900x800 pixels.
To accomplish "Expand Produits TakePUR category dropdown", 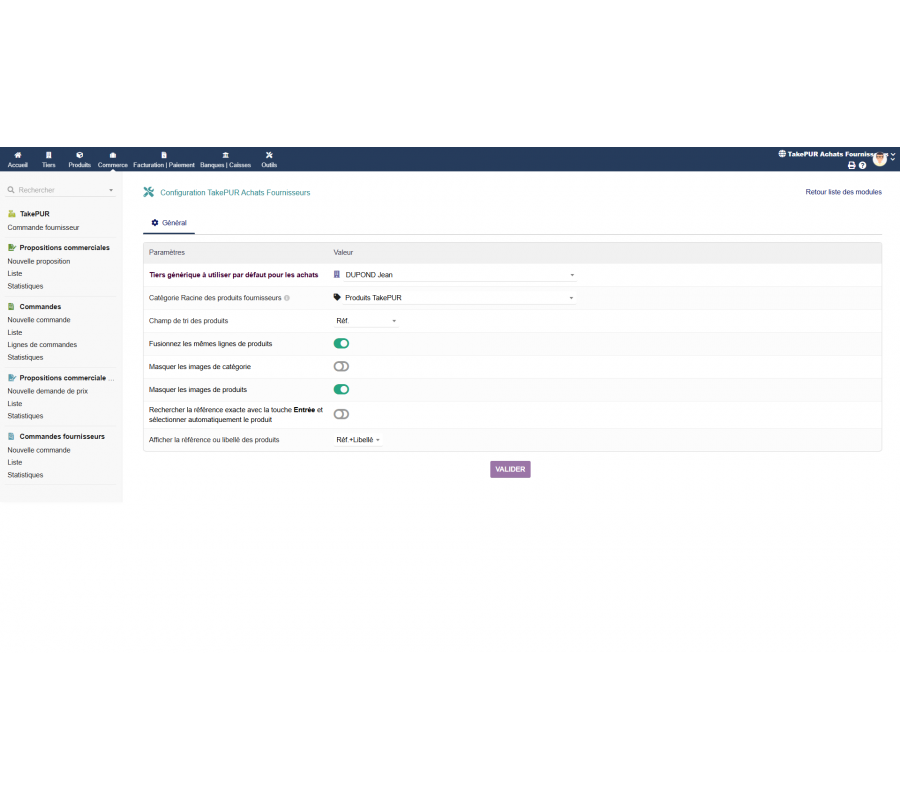I will pyautogui.click(x=454, y=298).
